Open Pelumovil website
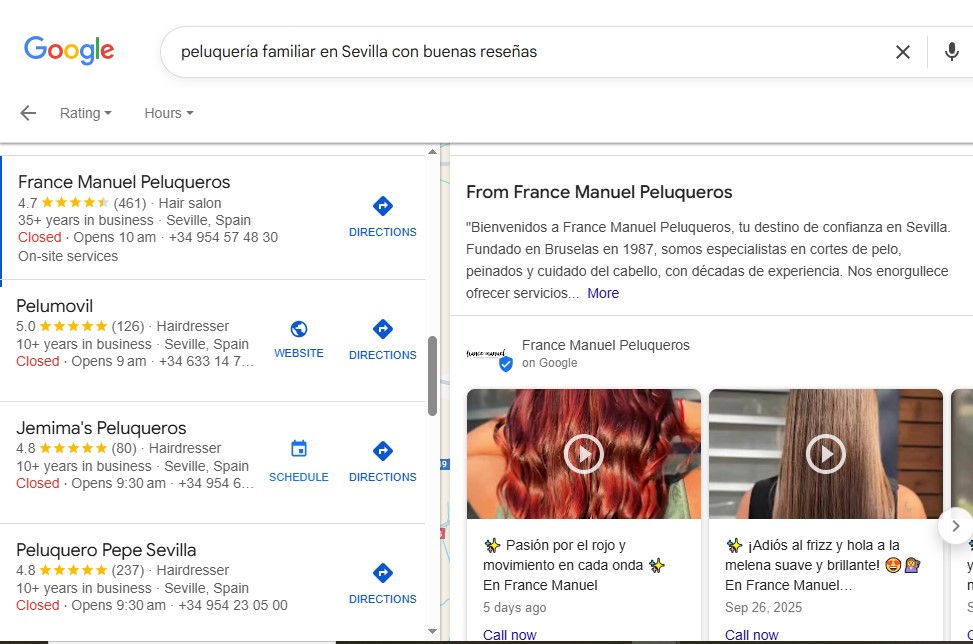Image resolution: width=973 pixels, height=644 pixels. (x=299, y=339)
